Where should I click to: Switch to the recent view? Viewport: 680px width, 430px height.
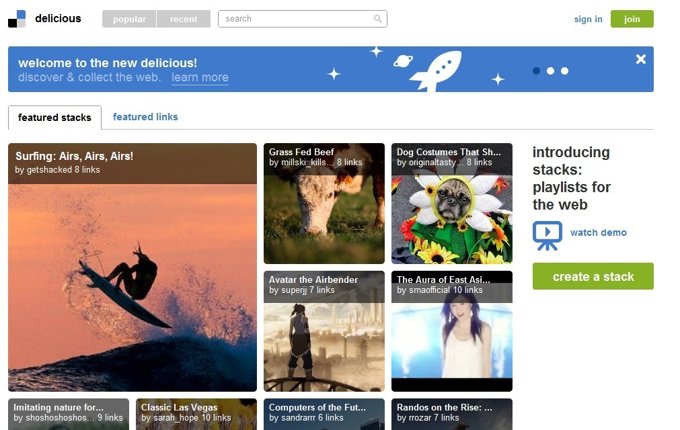pyautogui.click(x=183, y=19)
